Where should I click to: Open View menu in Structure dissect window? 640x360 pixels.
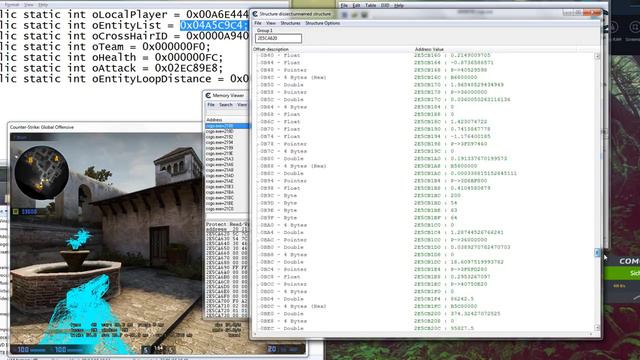pyautogui.click(x=271, y=23)
